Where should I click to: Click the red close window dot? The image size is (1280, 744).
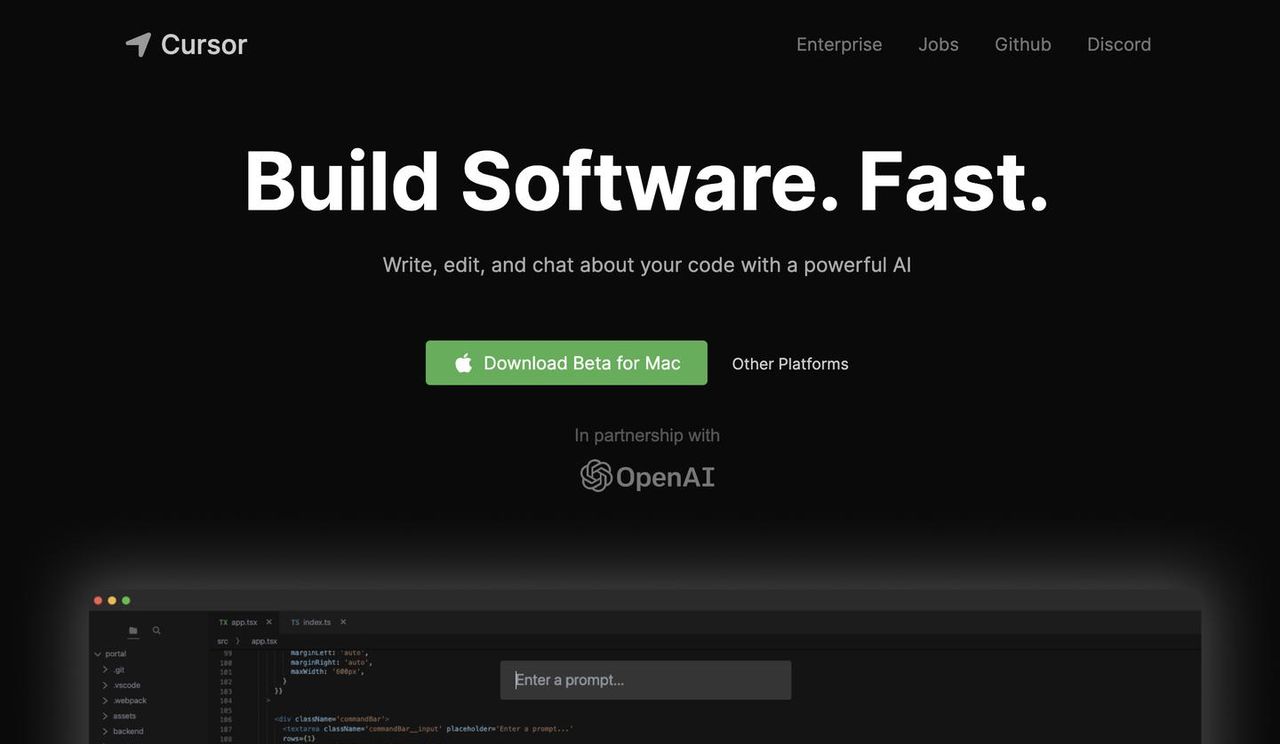click(x=98, y=600)
